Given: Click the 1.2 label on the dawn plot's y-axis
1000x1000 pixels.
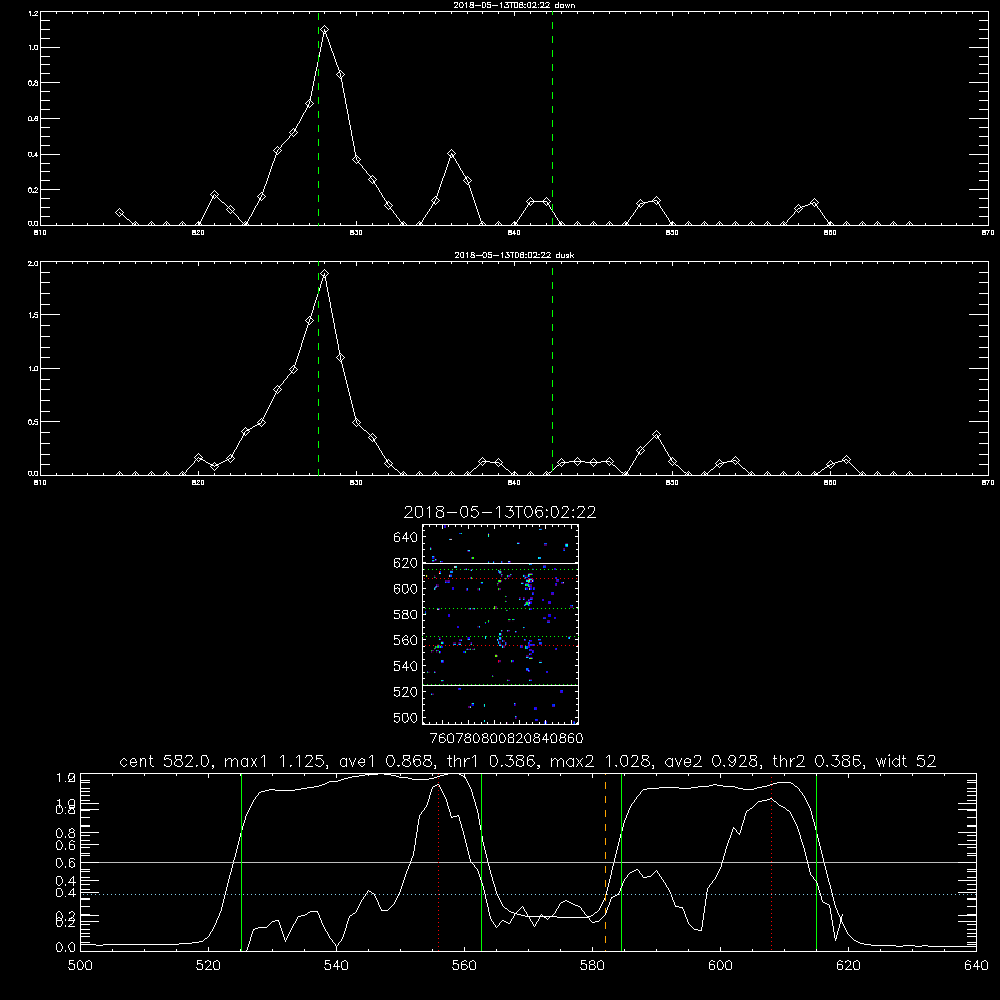Looking at the screenshot, I should 33,13.
